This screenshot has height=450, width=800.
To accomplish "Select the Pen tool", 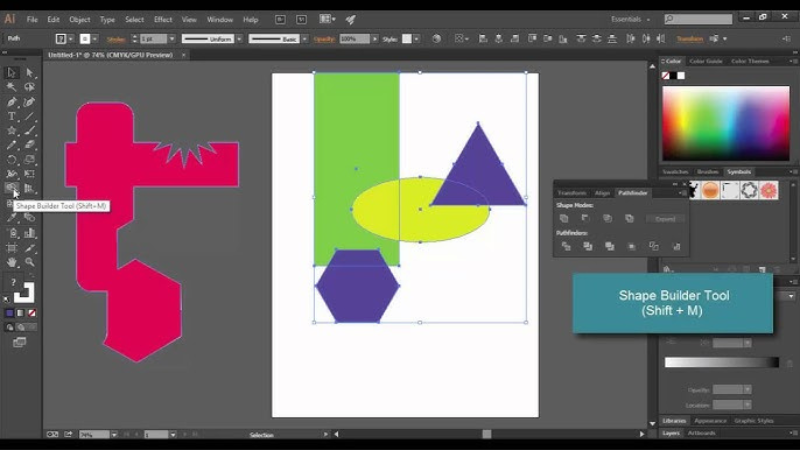I will 11,102.
